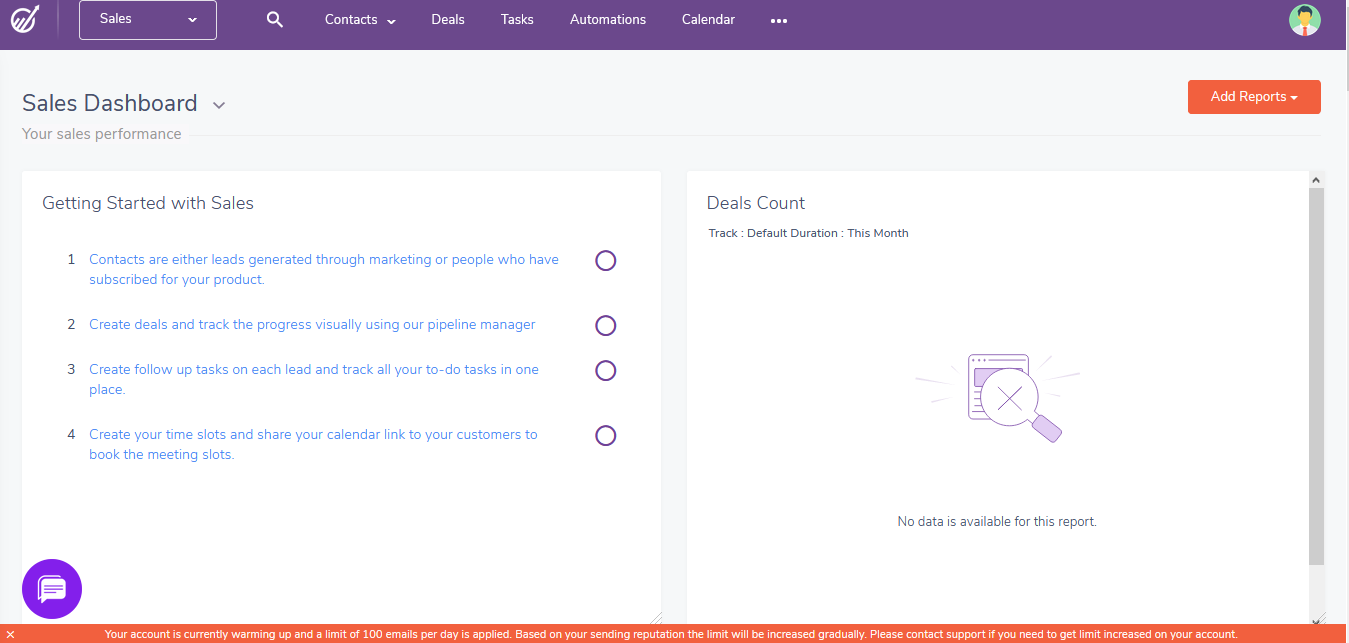Mark step 1 Contacts circle complete

pyautogui.click(x=606, y=261)
